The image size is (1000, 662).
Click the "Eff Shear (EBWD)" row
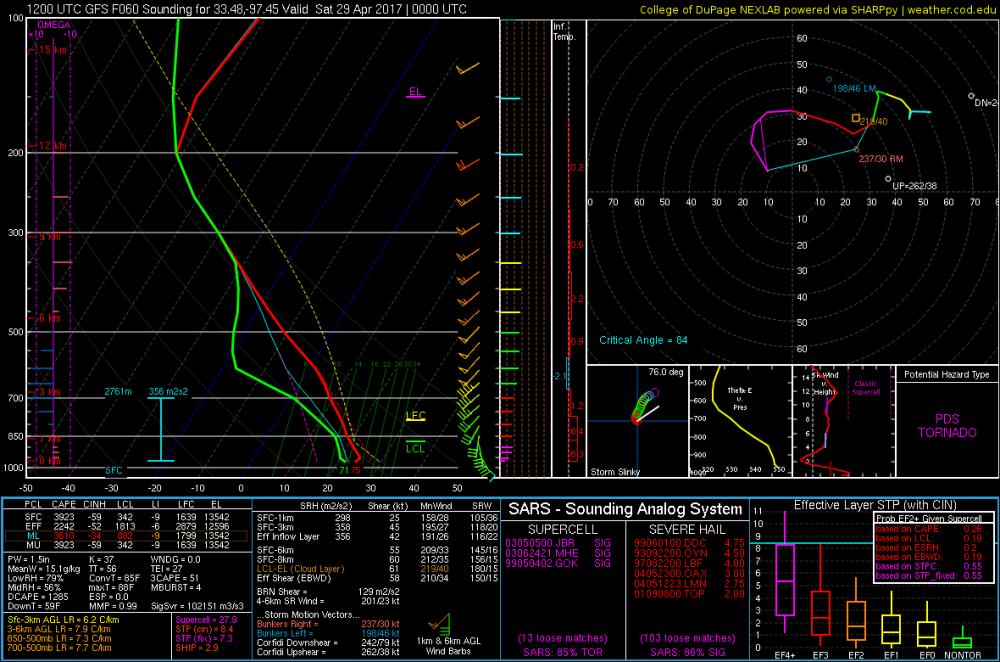pos(378,578)
